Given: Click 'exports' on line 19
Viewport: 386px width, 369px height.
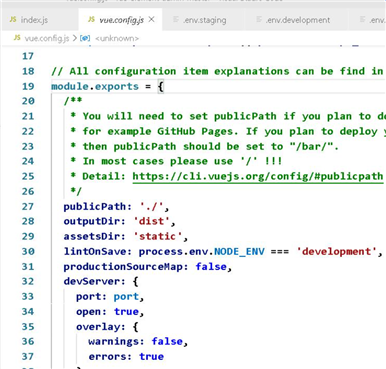Looking at the screenshot, I should point(117,86).
